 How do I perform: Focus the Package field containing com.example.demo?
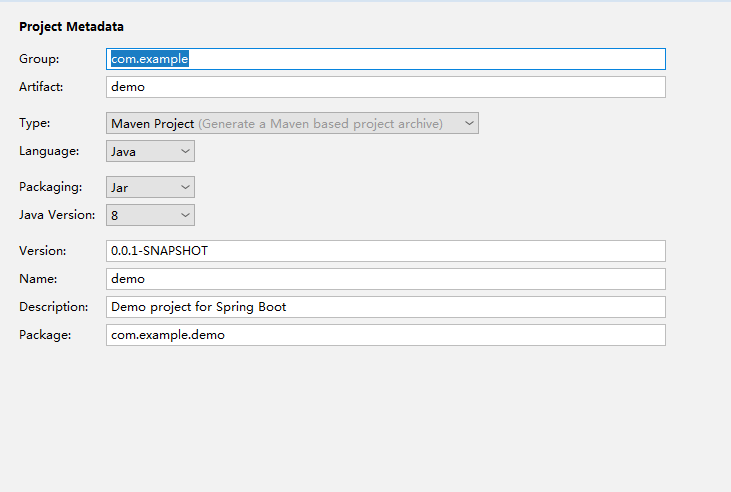[386, 335]
